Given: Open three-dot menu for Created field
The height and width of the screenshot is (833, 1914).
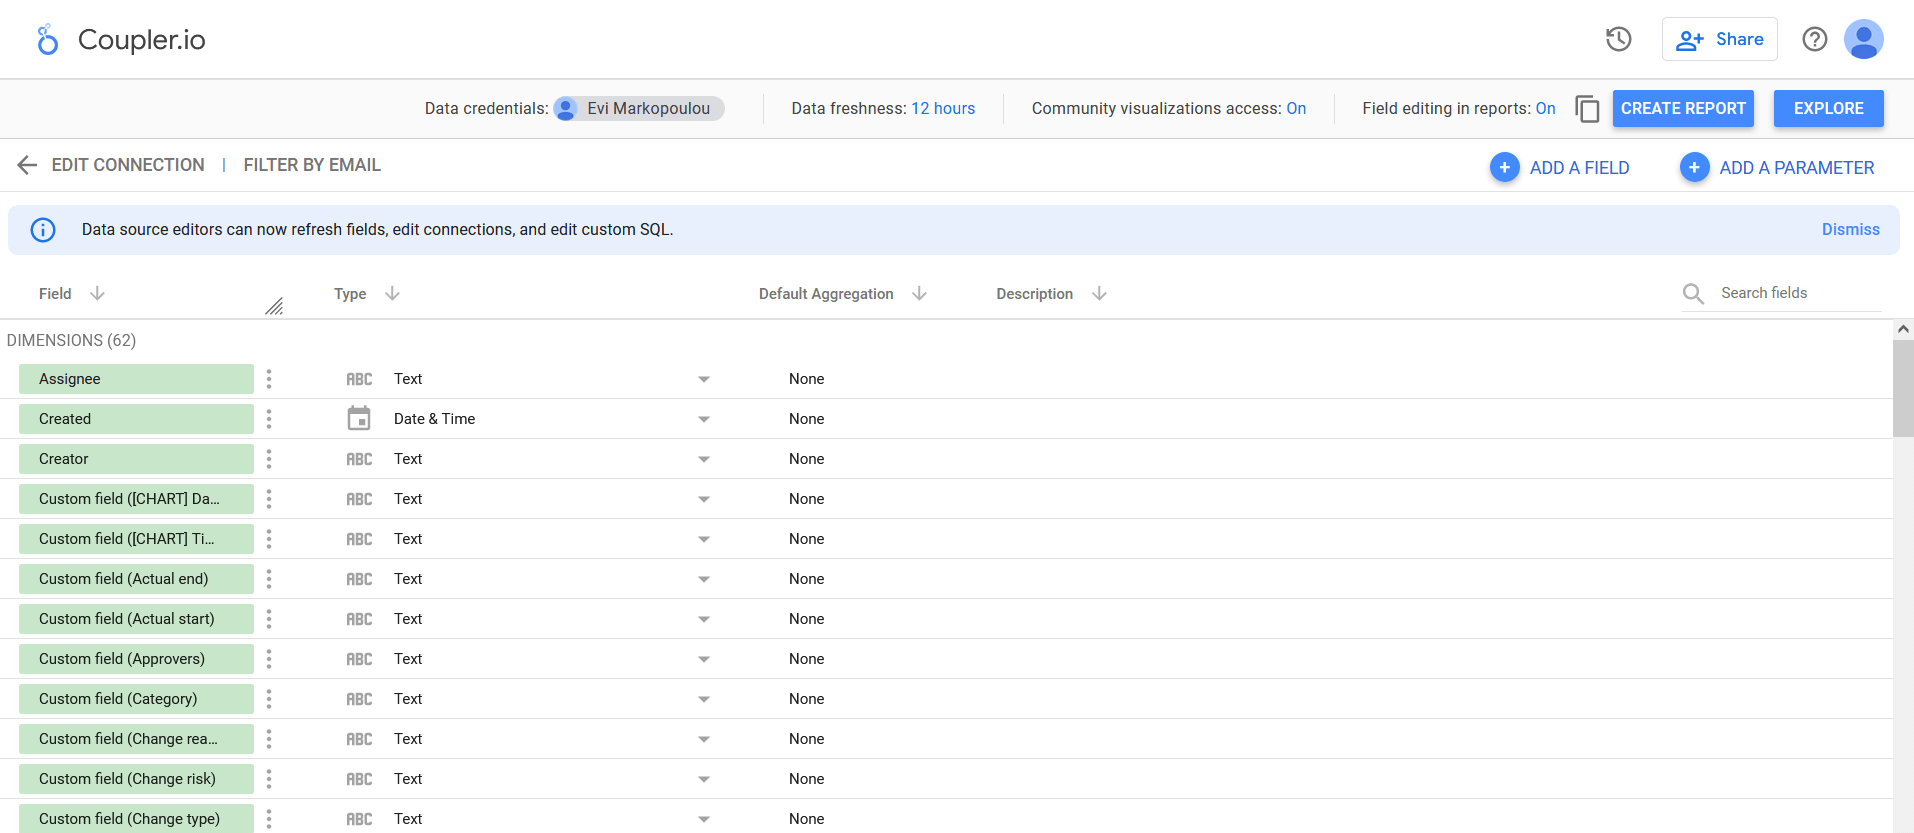Looking at the screenshot, I should [x=269, y=419].
